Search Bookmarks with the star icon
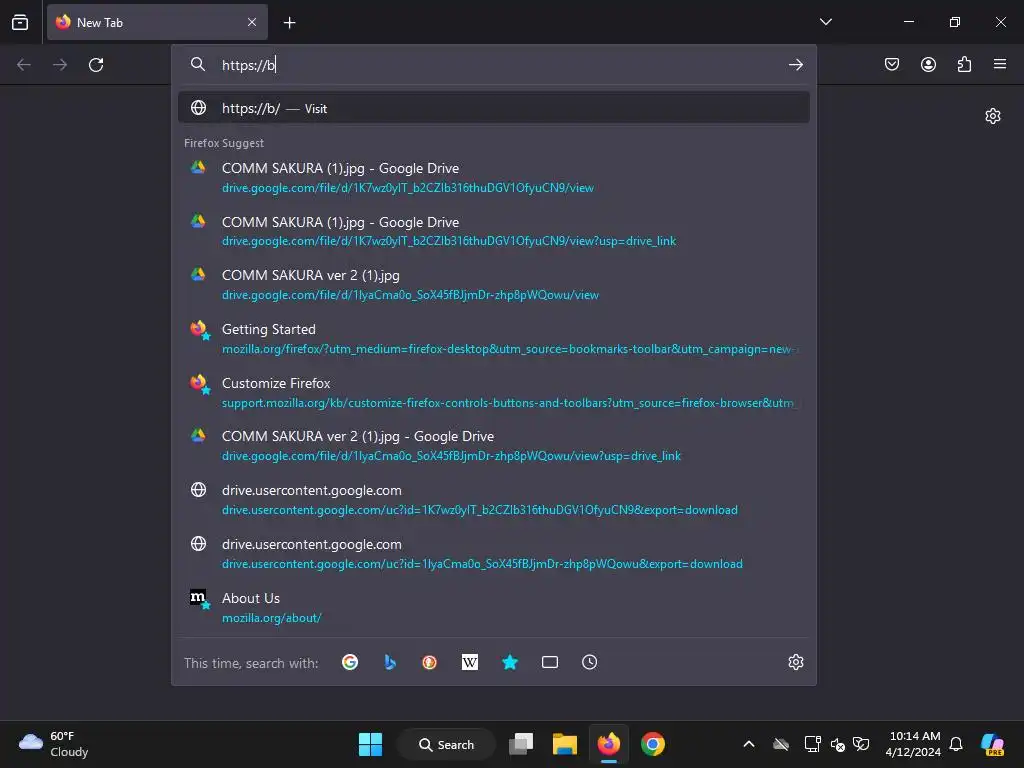The width and height of the screenshot is (1024, 768). click(509, 662)
